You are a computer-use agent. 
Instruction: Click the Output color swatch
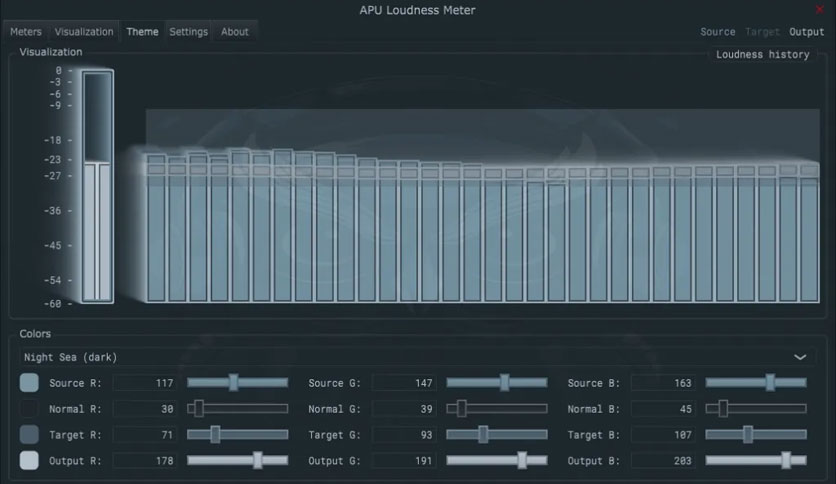coord(29,460)
